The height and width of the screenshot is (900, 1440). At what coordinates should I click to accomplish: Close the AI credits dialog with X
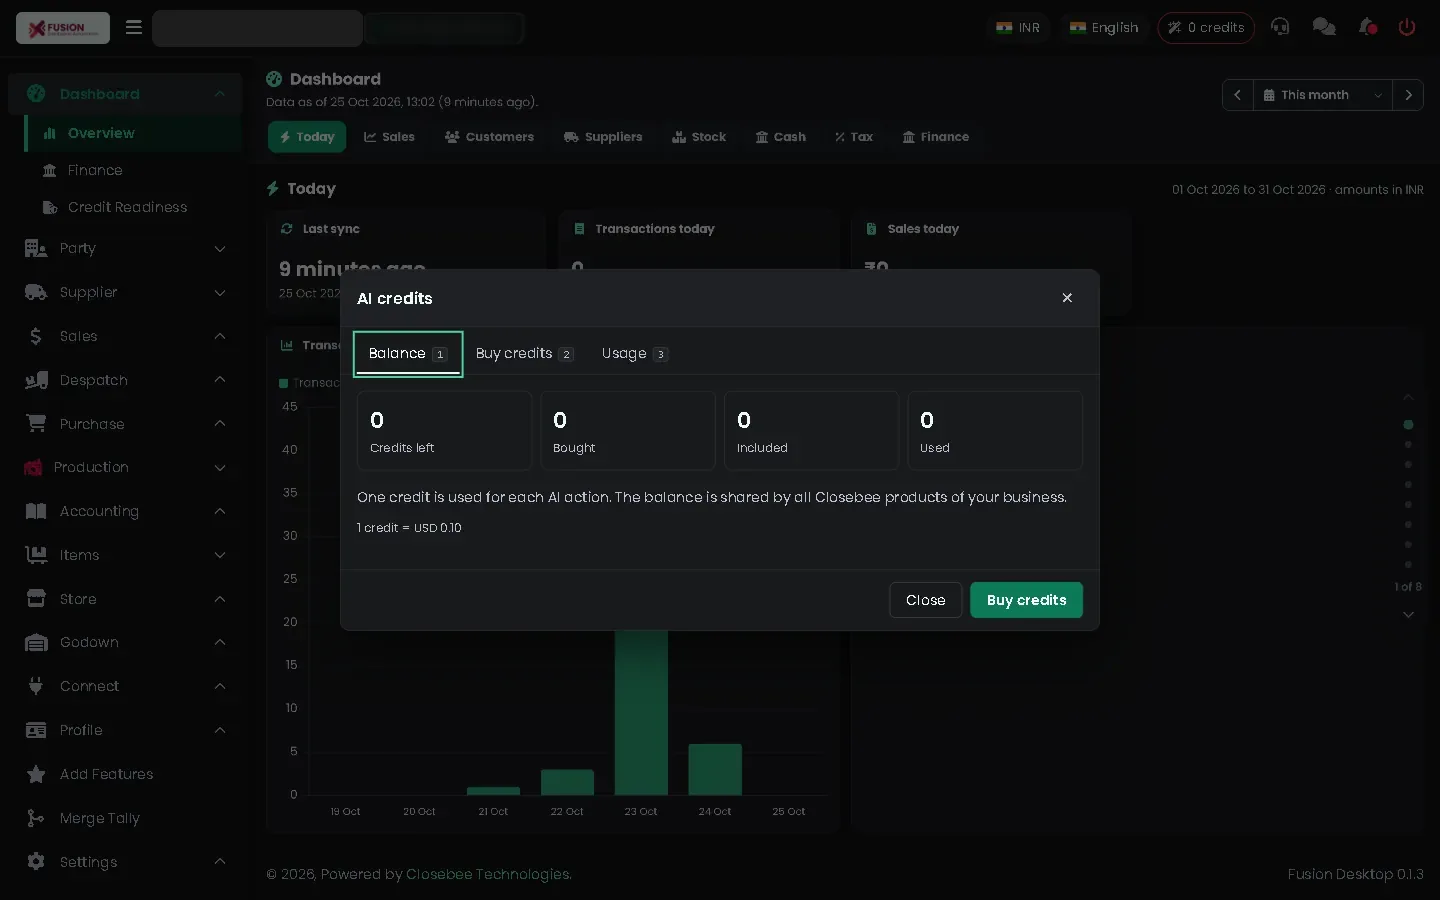[1067, 298]
